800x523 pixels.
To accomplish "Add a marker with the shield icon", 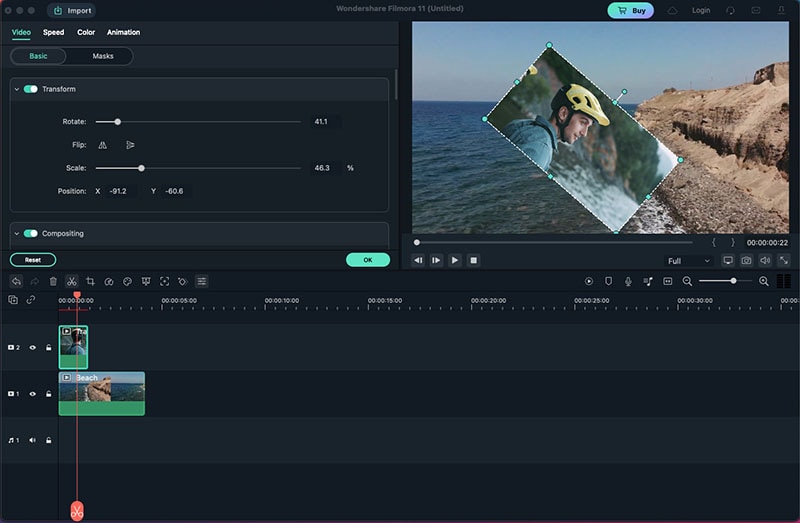I will [608, 281].
